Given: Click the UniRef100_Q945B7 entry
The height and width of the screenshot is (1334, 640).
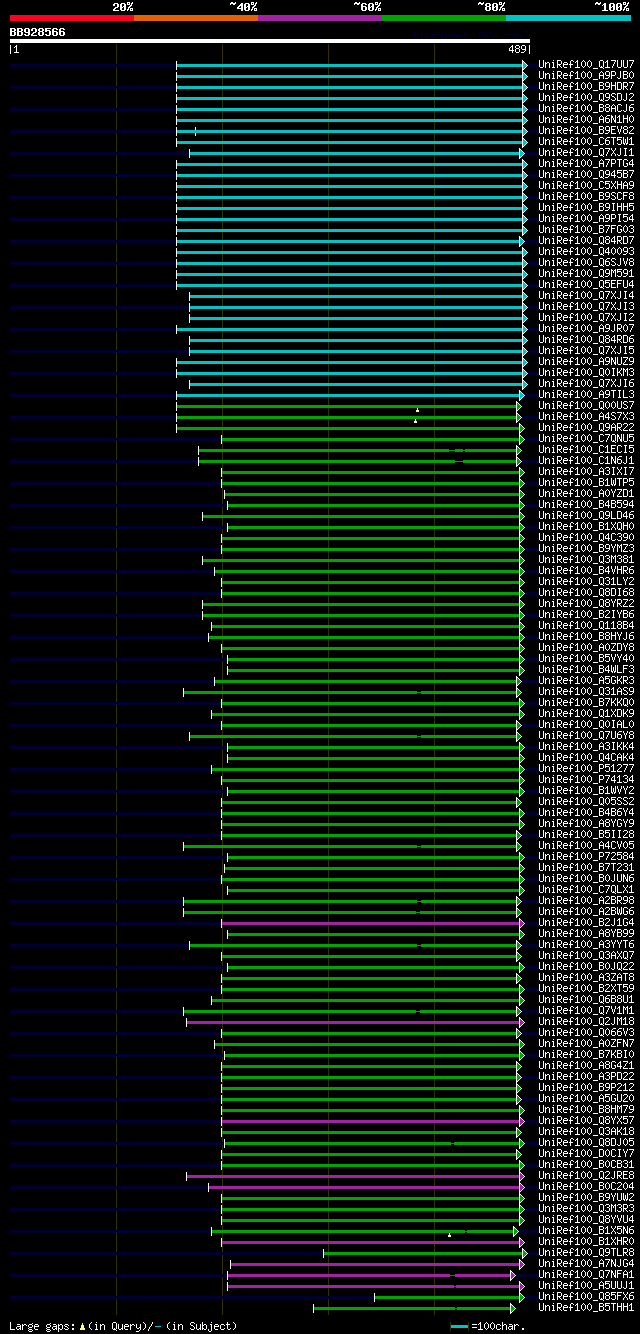Looking at the screenshot, I should [x=586, y=174].
